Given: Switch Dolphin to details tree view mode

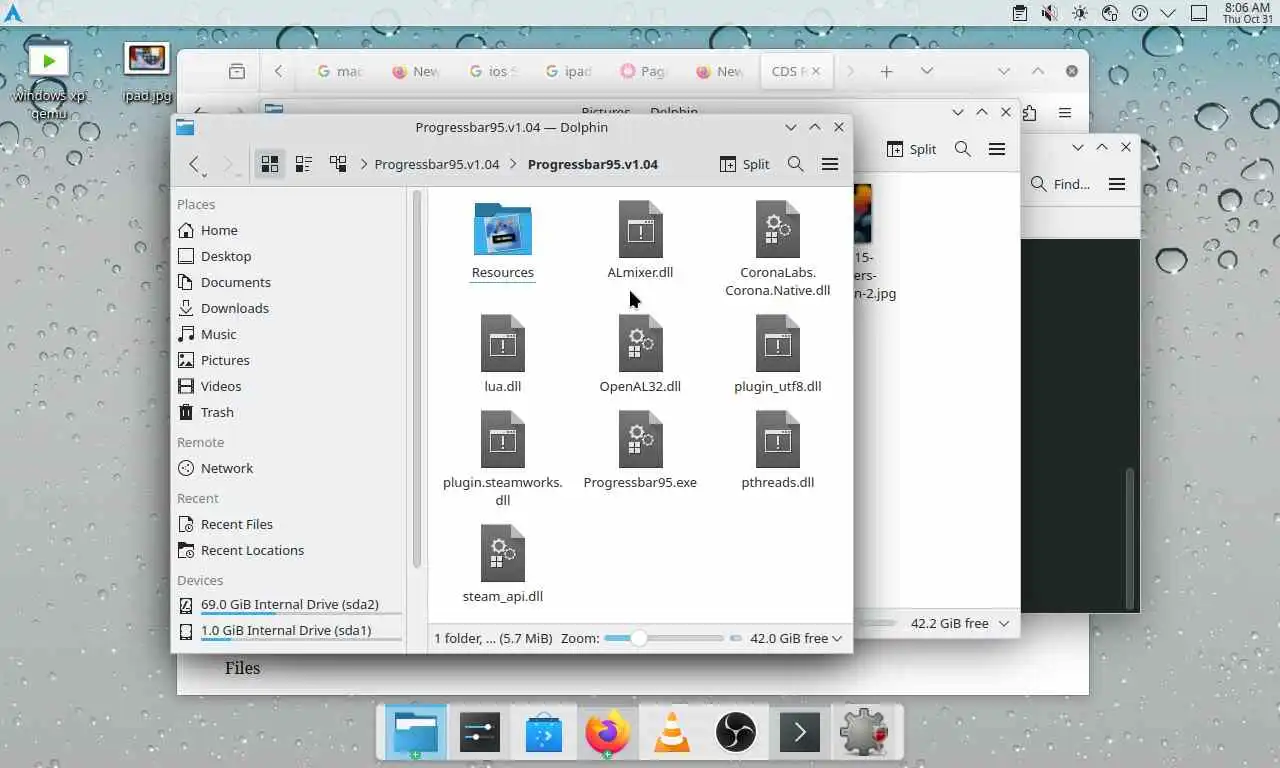Looking at the screenshot, I should [338, 164].
